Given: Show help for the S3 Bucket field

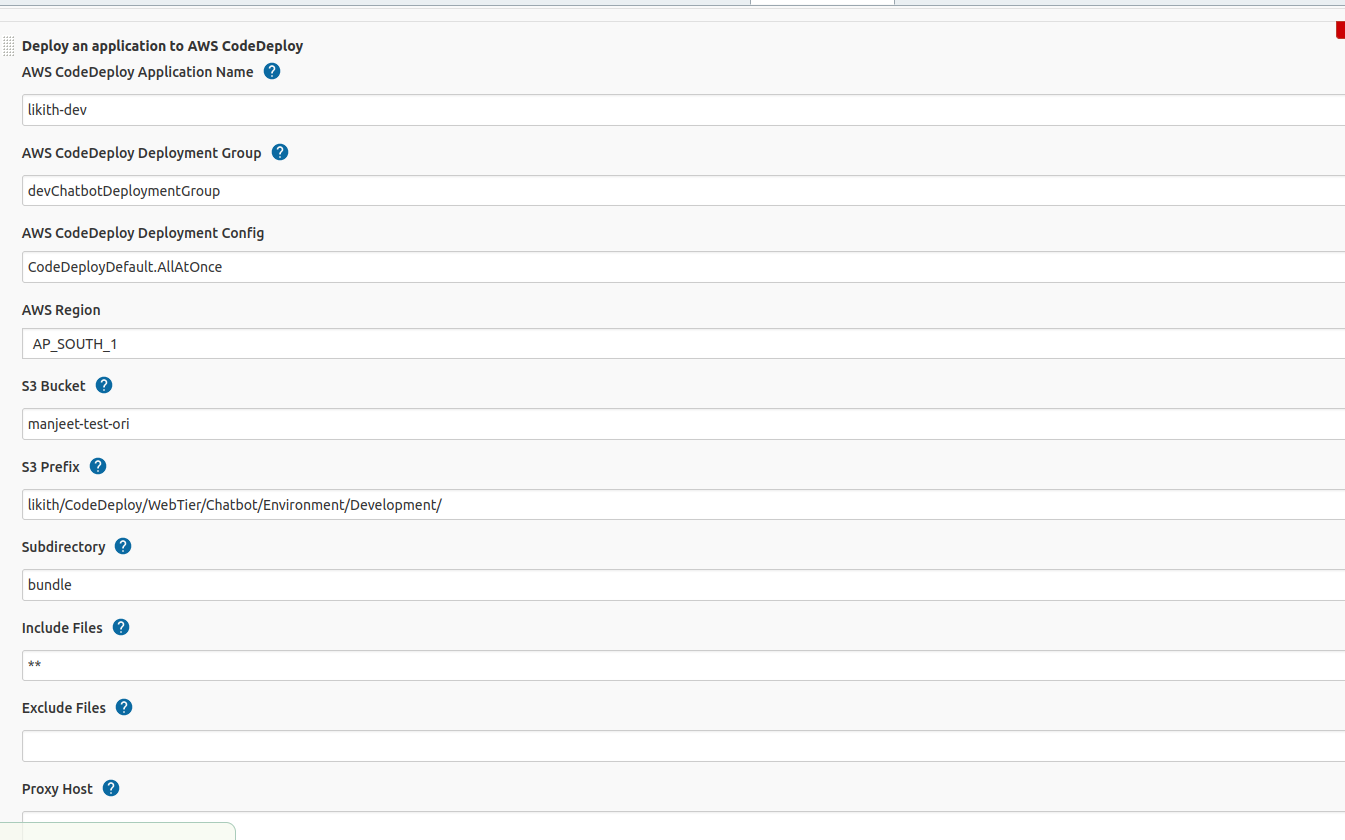Looking at the screenshot, I should 103,385.
